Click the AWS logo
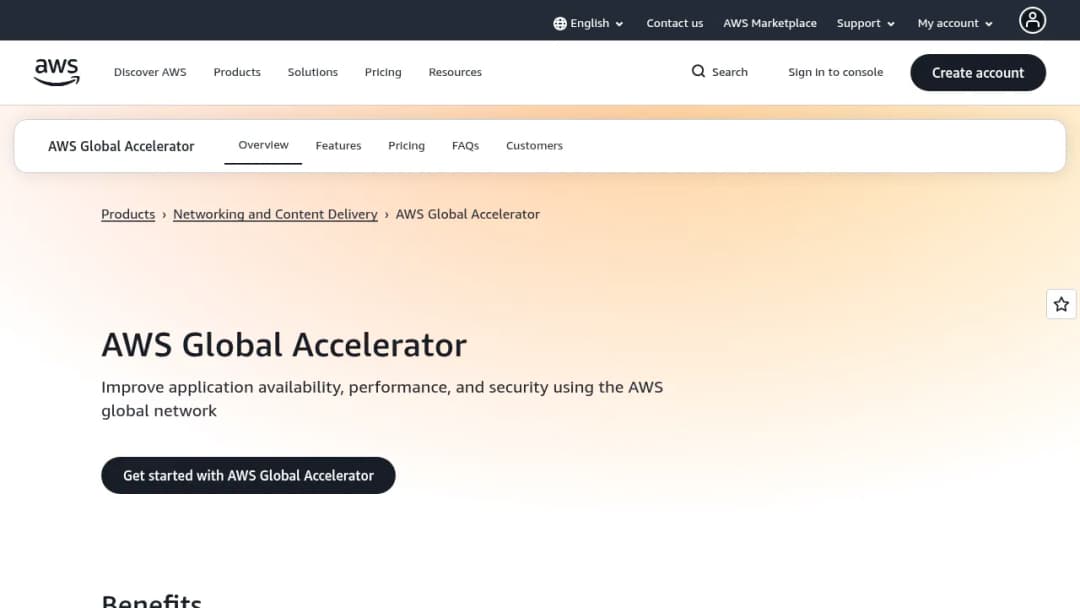Image resolution: width=1080 pixels, height=608 pixels. click(x=56, y=72)
